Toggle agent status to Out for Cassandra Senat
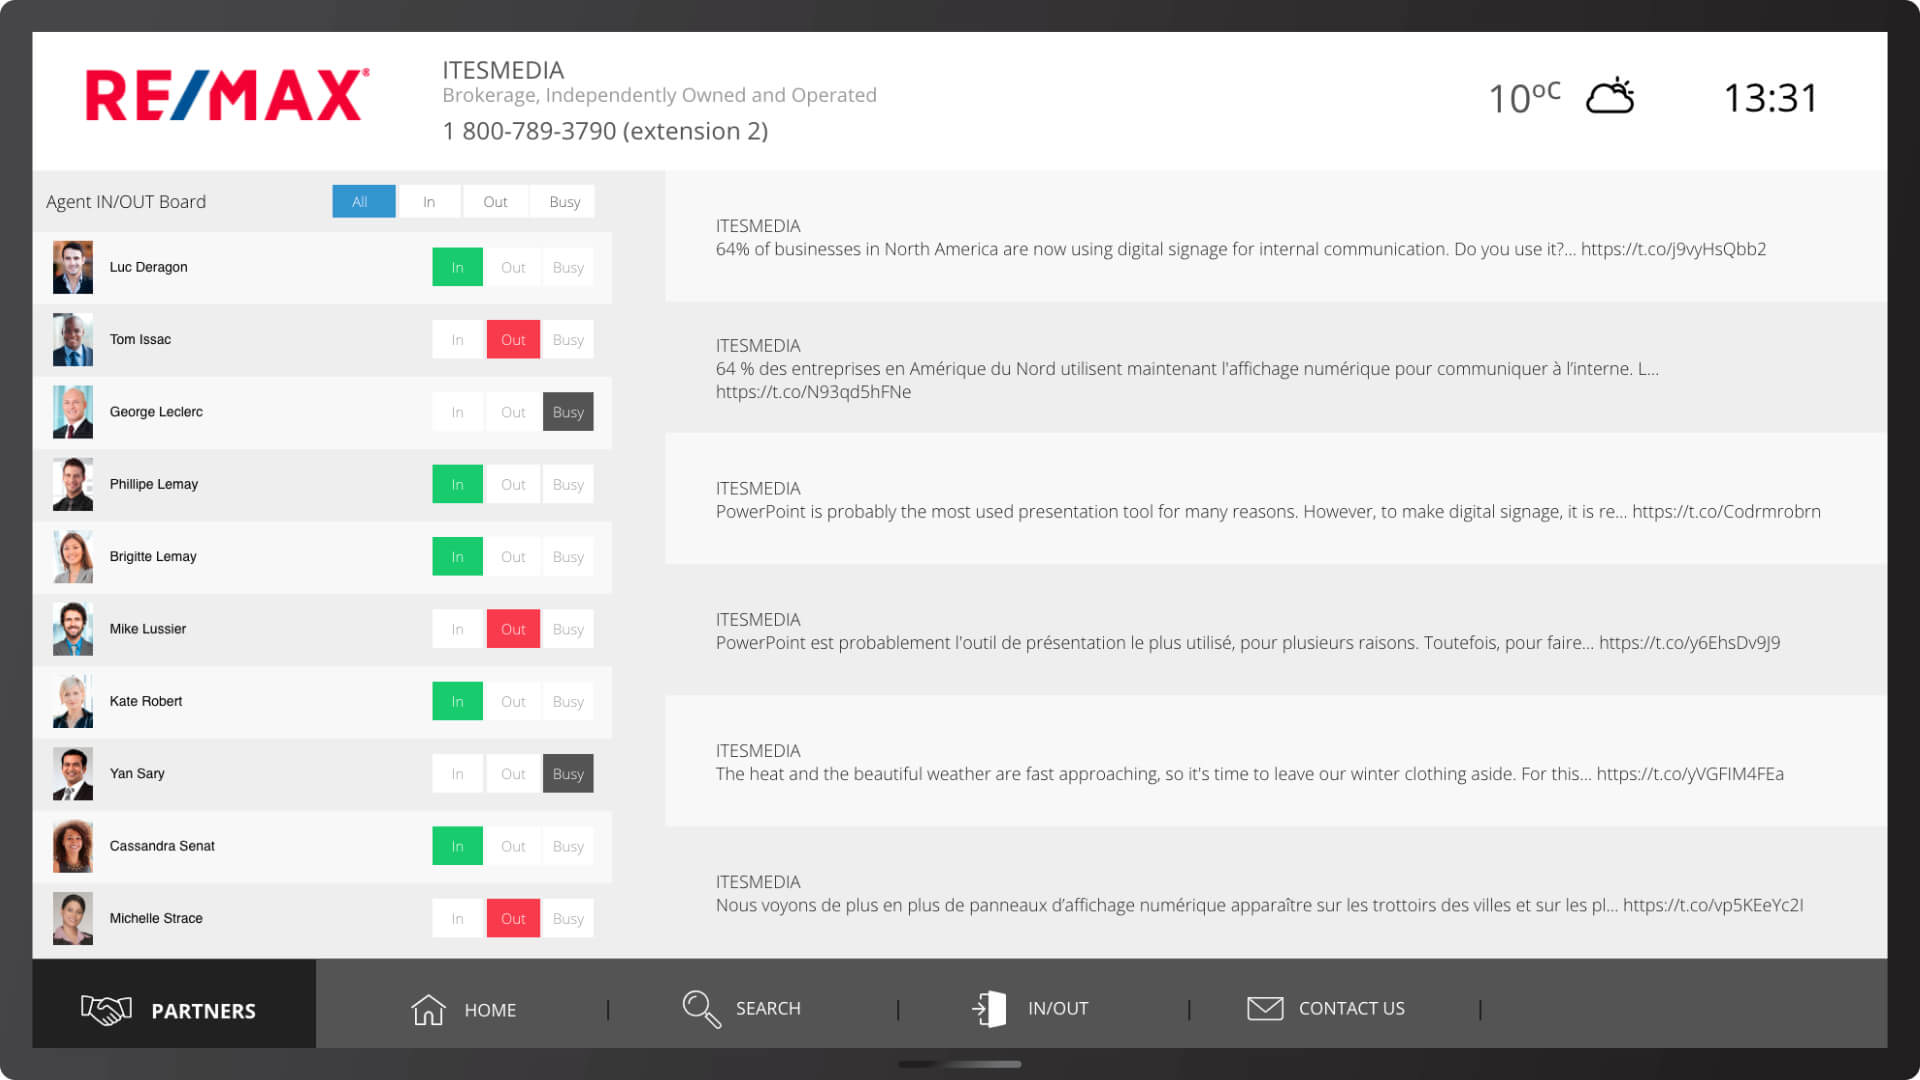 pyautogui.click(x=512, y=845)
